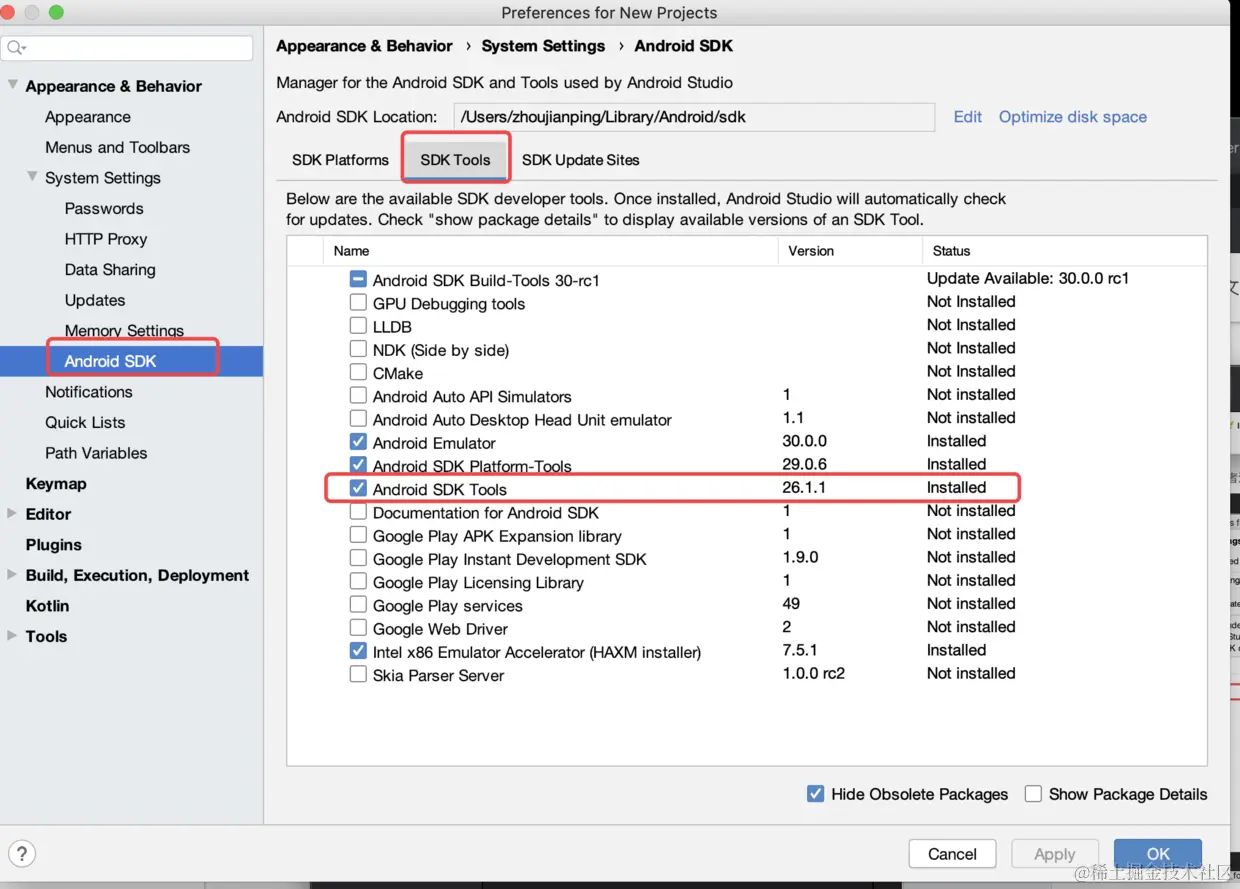Click the Cancel button
1240x889 pixels.
[952, 854]
